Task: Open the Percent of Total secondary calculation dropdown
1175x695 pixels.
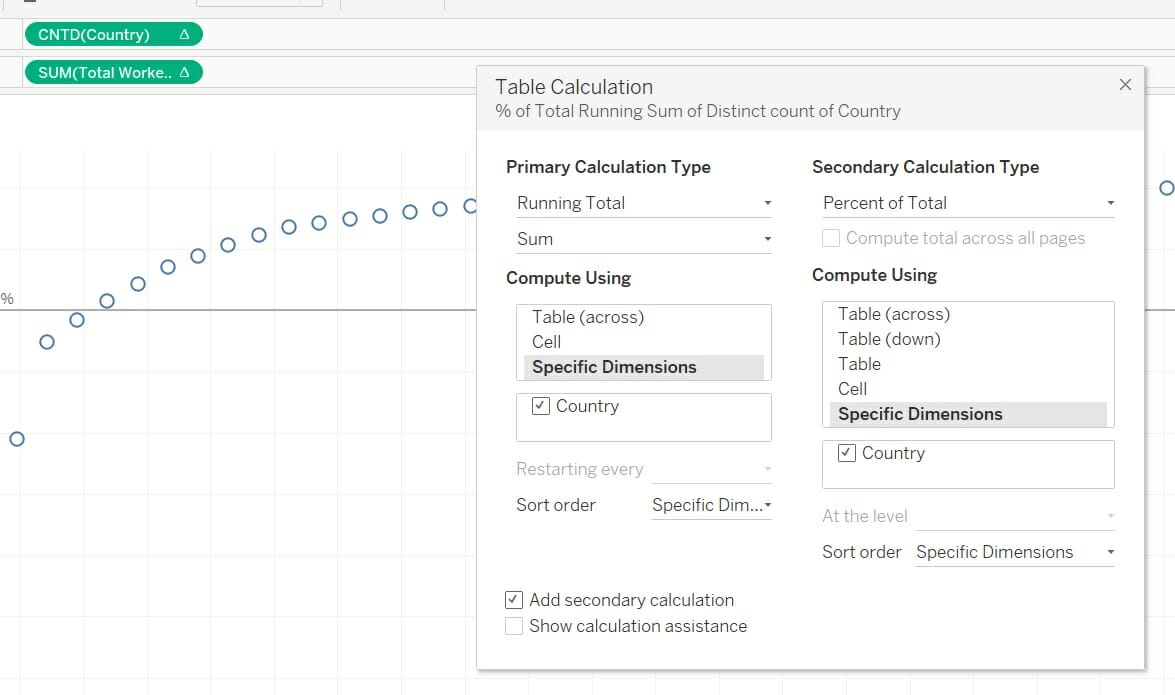Action: pos(966,203)
